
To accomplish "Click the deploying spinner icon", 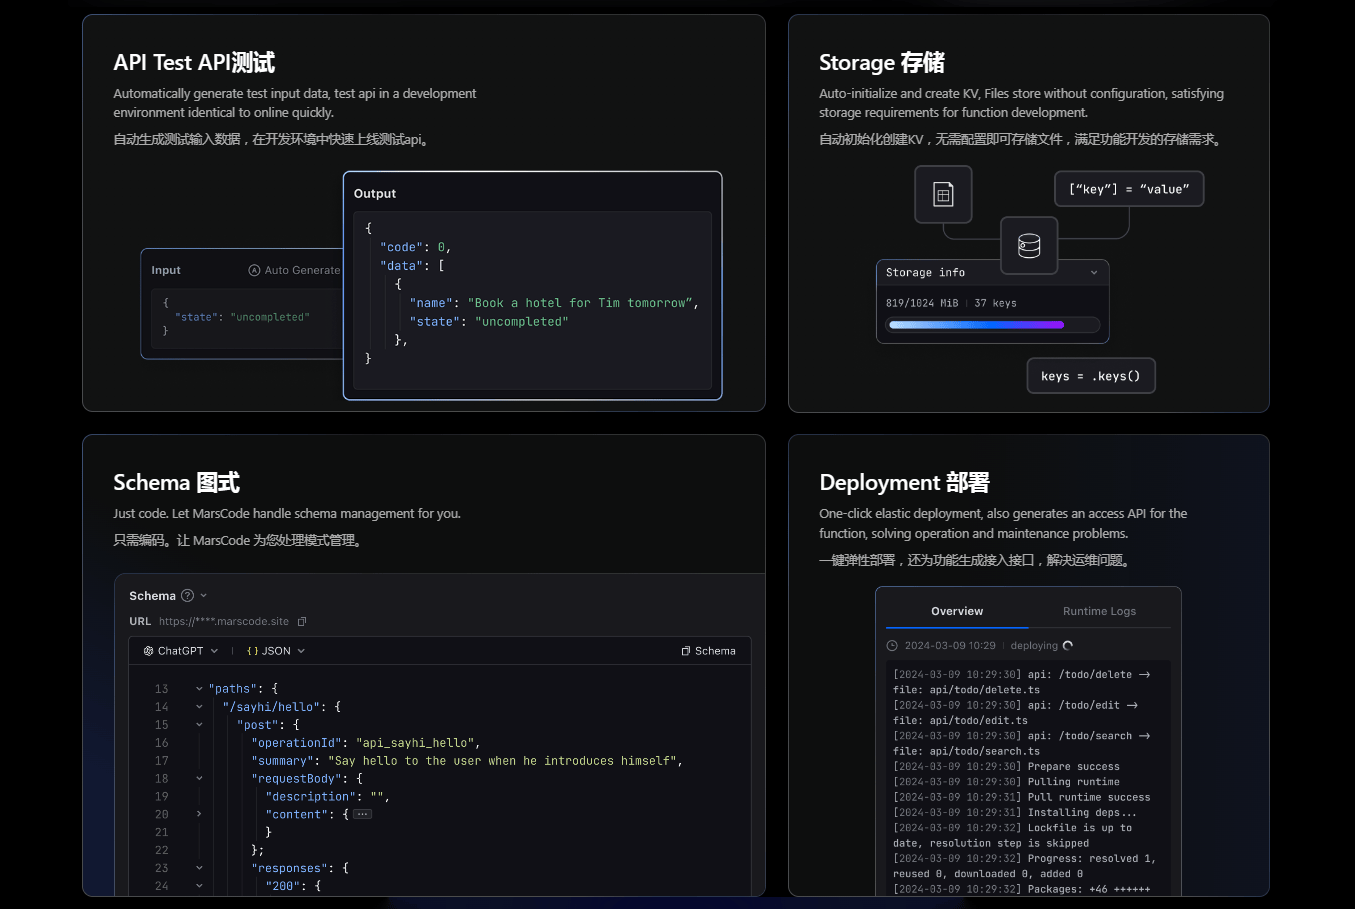I will 1068,646.
